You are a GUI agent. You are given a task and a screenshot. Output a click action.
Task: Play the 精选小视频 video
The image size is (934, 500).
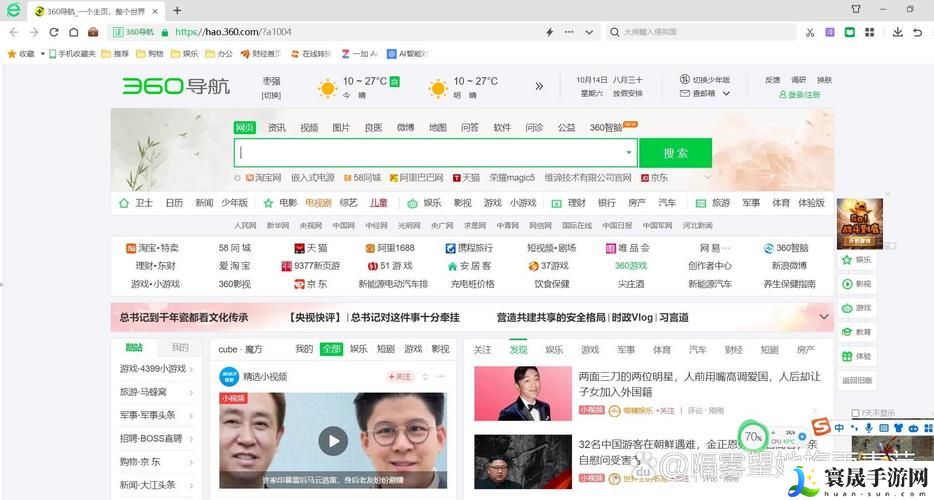point(333,441)
